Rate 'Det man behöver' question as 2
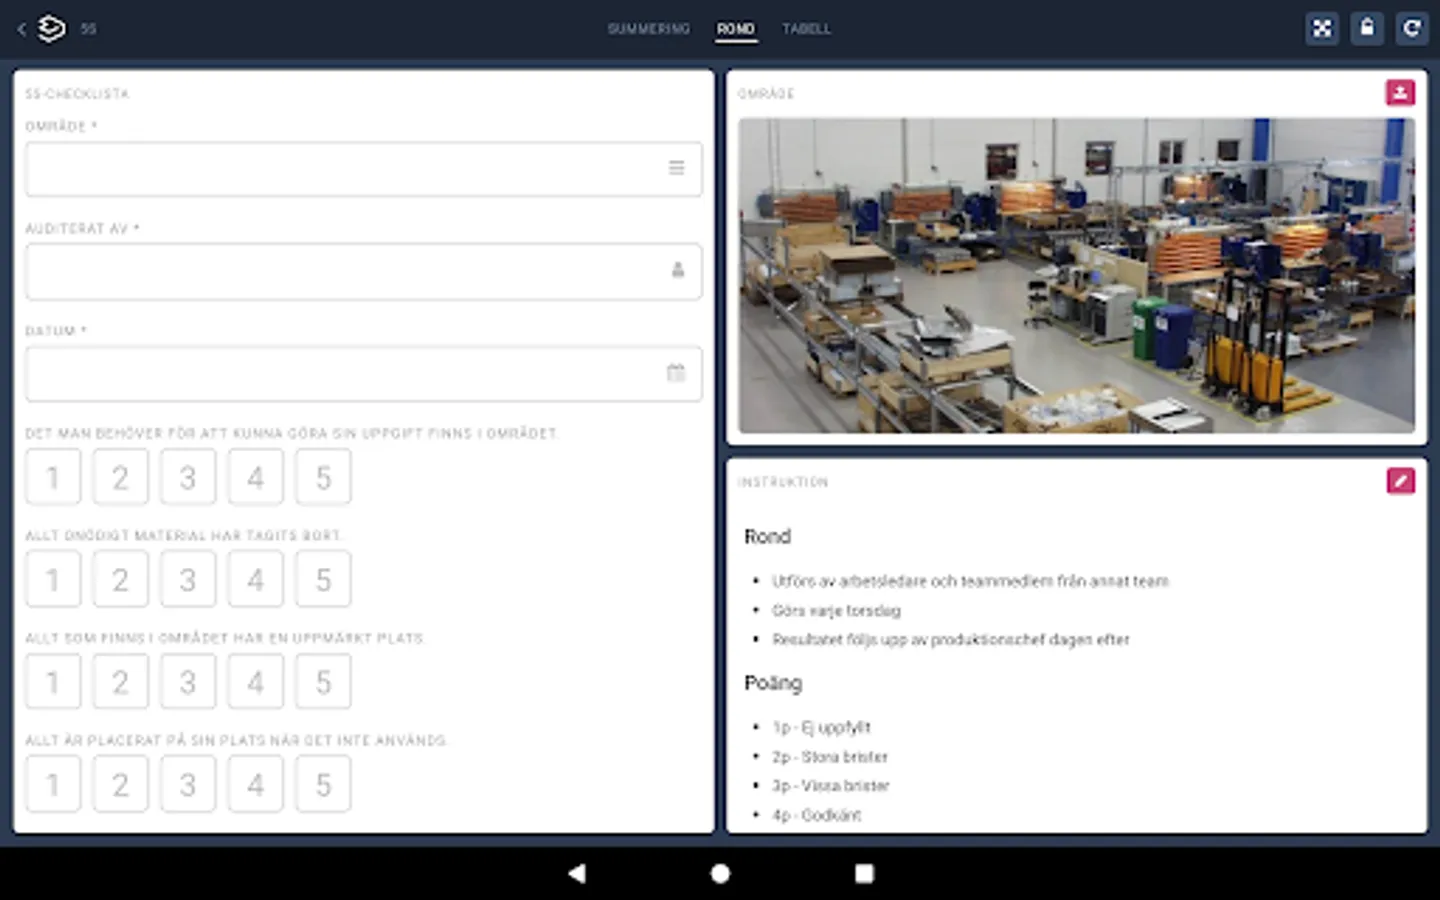The width and height of the screenshot is (1440, 900). [x=120, y=477]
